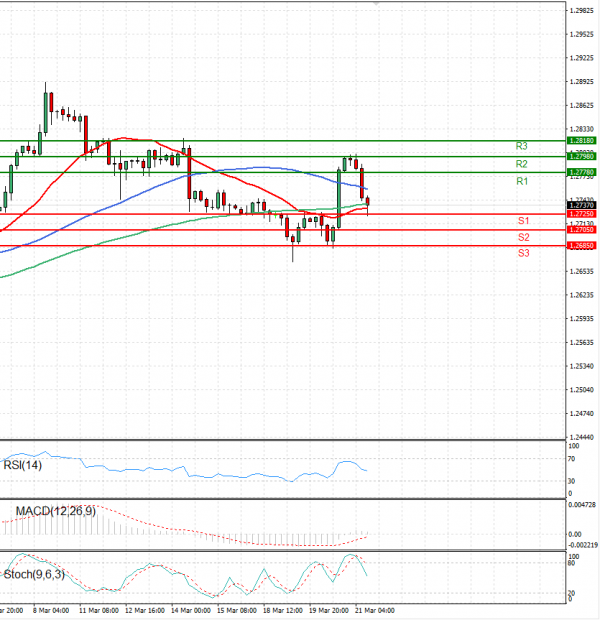Click the 1.29825 price axis value
Image resolution: width=600 pixels, height=620 pixels.
tap(581, 11)
